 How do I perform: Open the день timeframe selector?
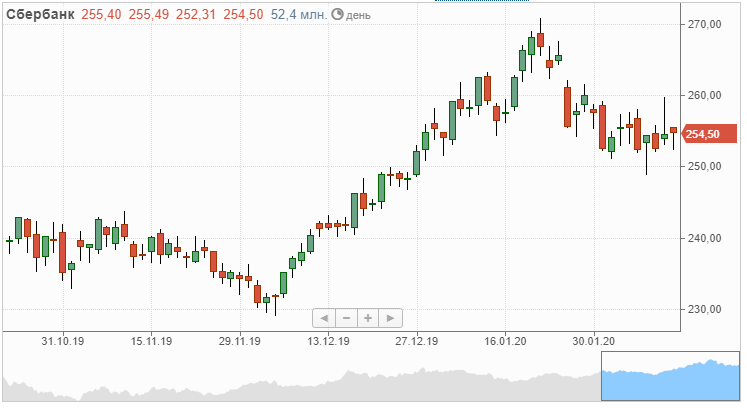point(358,15)
